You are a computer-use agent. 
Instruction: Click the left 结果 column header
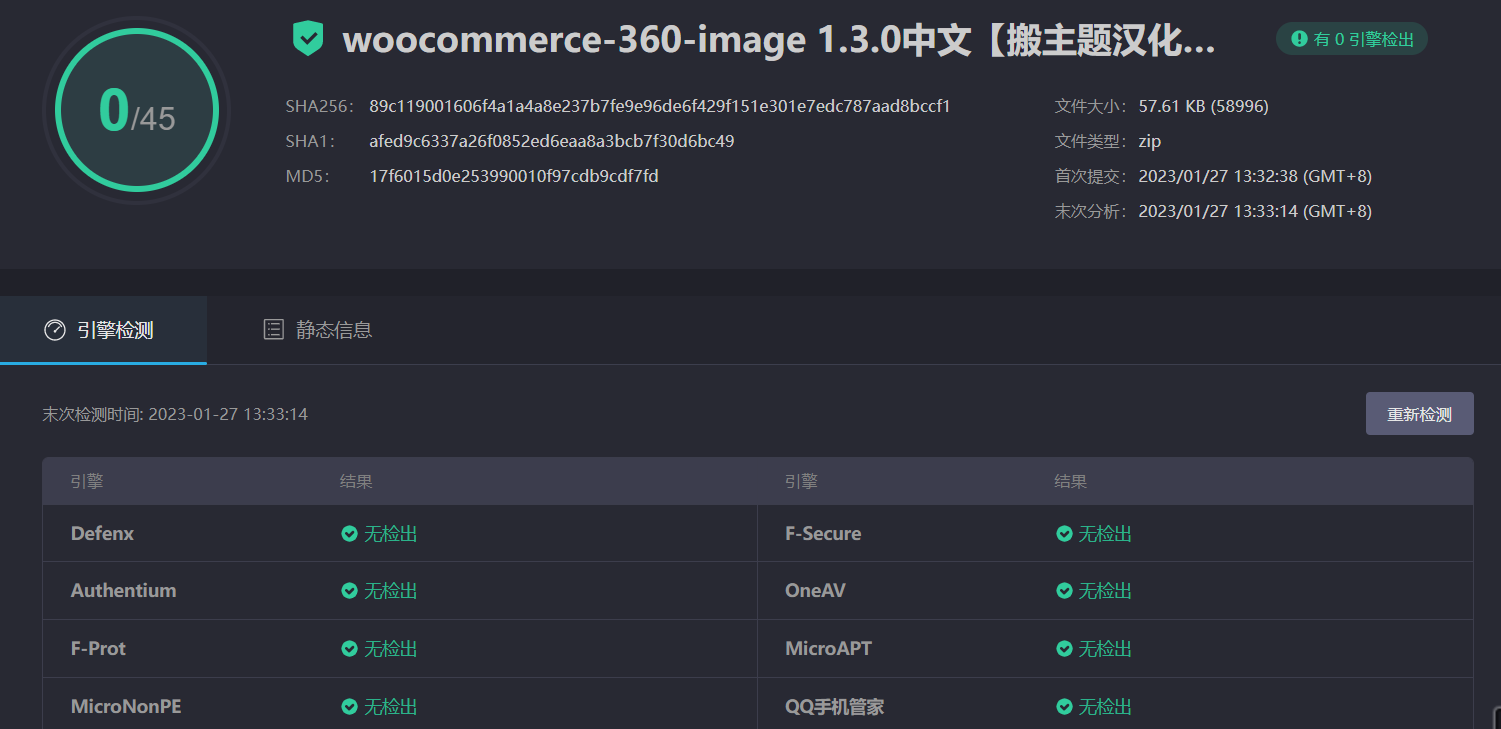pyautogui.click(x=356, y=482)
